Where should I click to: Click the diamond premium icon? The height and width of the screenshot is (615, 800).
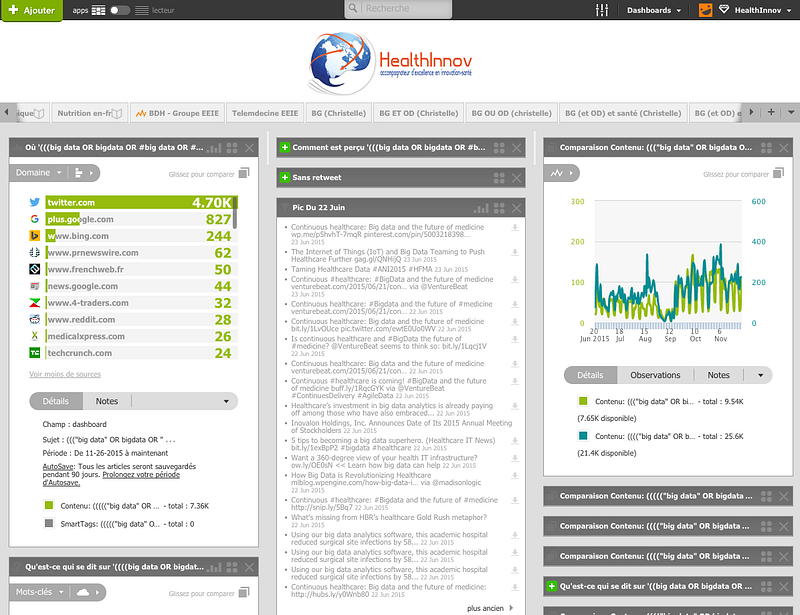pos(724,9)
